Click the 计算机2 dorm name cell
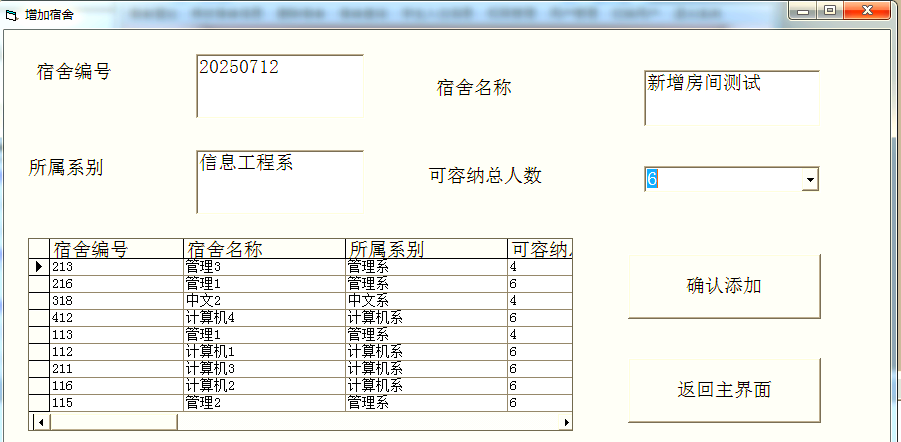This screenshot has width=901, height=442. coord(265,386)
